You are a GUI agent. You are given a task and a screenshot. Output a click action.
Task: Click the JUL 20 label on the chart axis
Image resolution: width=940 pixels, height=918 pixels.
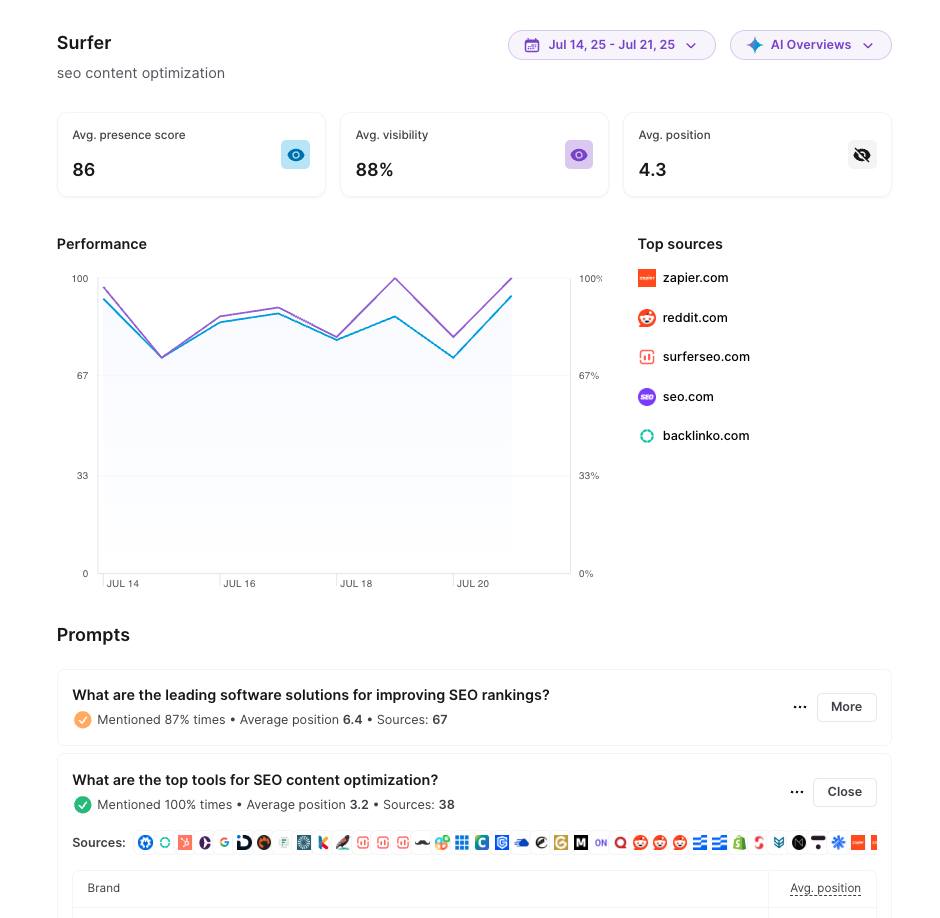coord(473,583)
